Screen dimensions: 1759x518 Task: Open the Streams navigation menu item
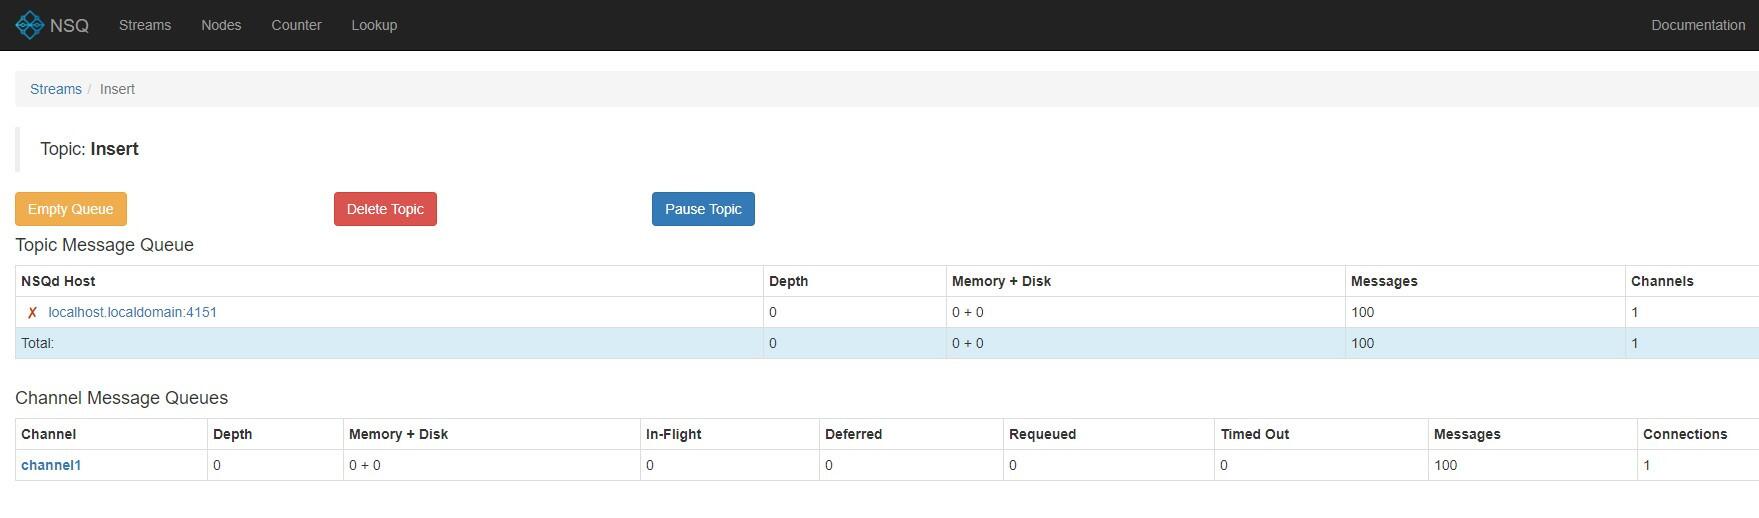[145, 25]
